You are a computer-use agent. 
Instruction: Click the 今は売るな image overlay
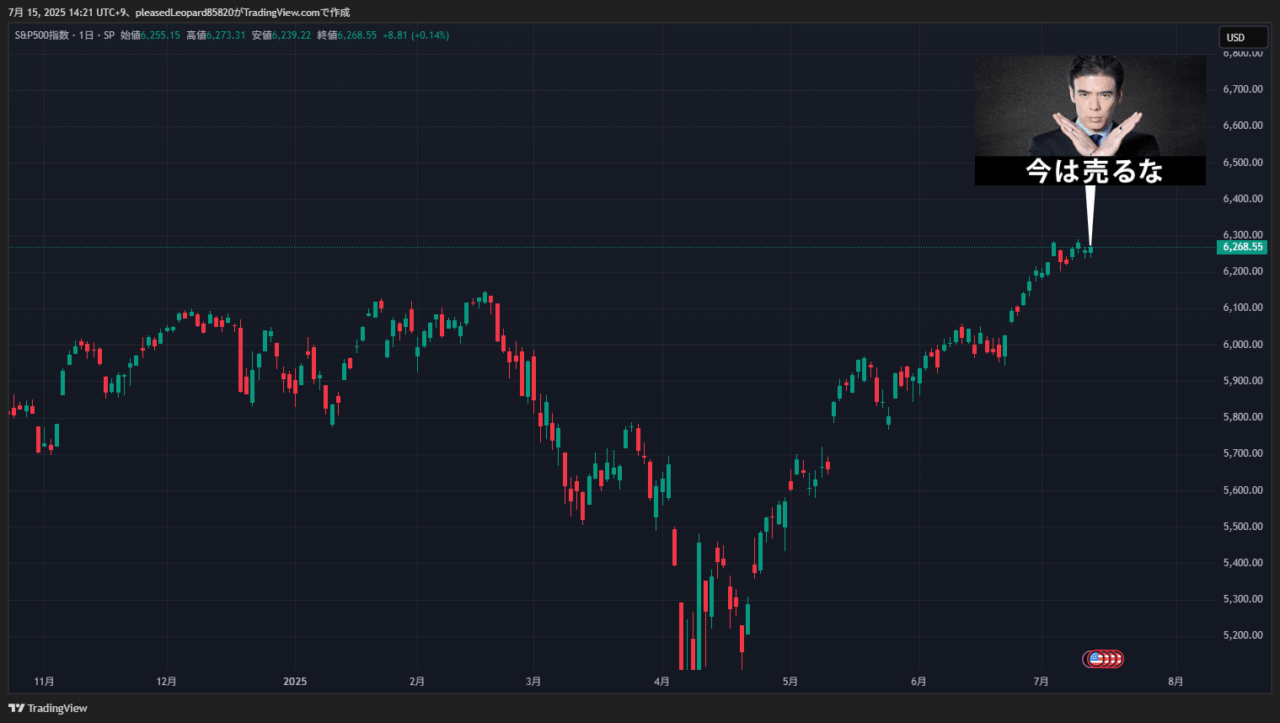(1090, 120)
